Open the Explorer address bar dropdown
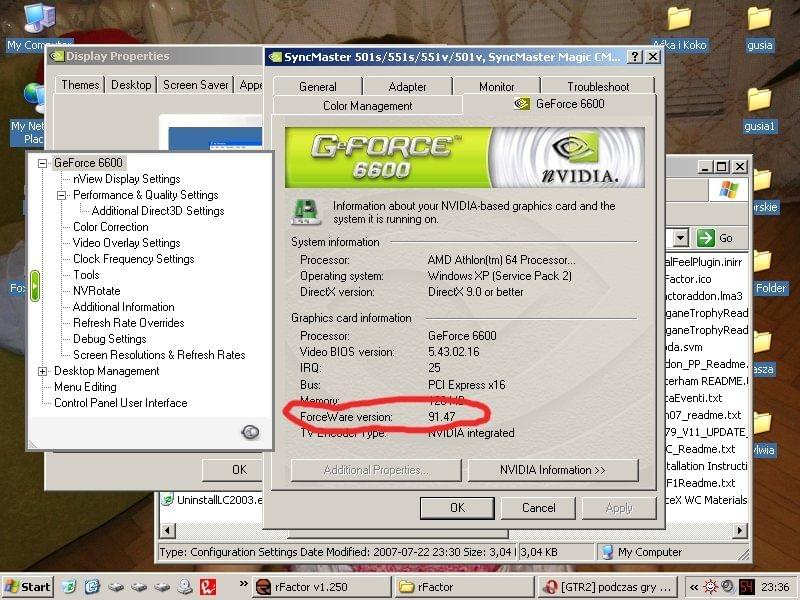This screenshot has height=600, width=800. click(x=680, y=238)
